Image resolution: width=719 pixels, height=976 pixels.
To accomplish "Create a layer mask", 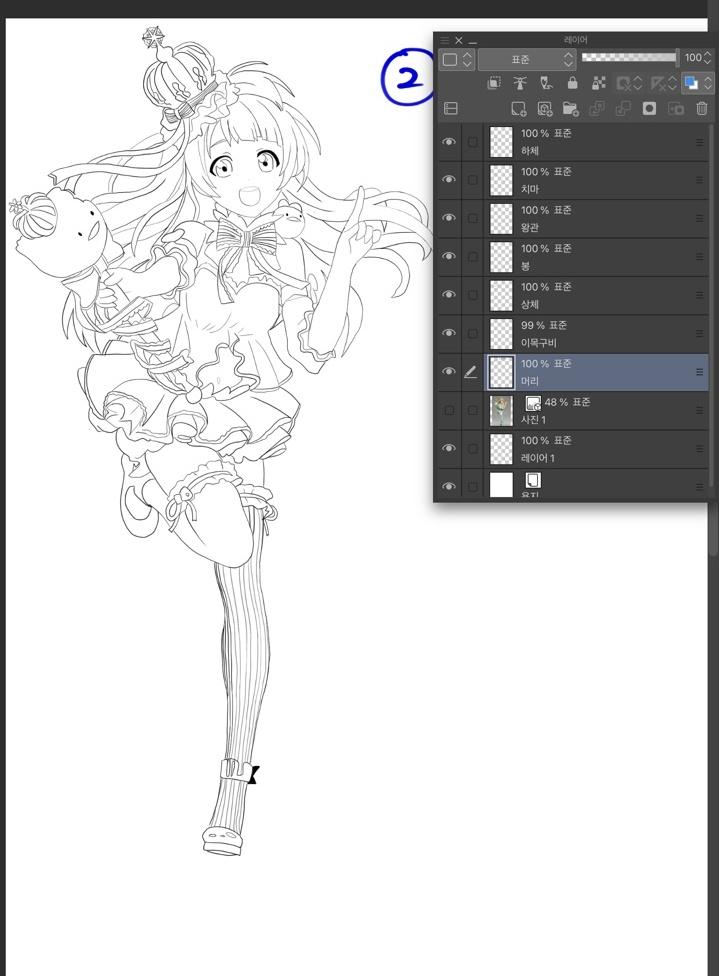I will pyautogui.click(x=649, y=109).
